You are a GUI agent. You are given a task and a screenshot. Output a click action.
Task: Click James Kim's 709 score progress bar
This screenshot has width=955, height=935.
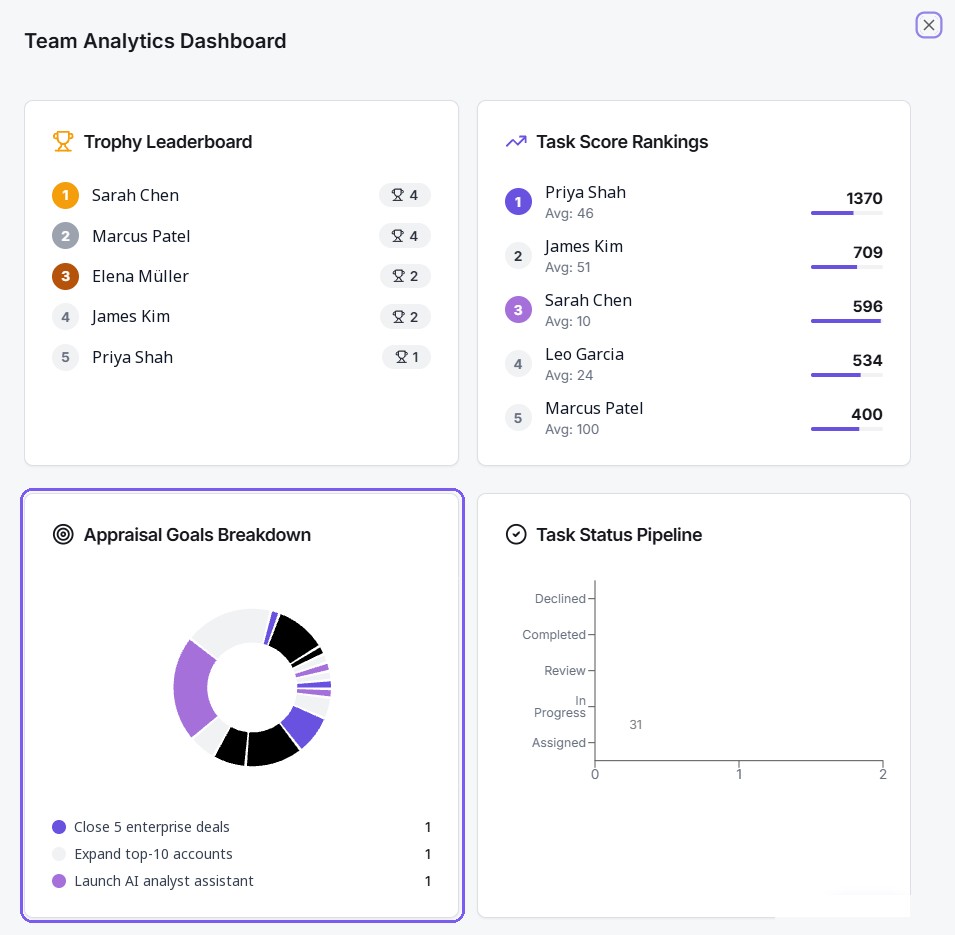[x=847, y=267]
